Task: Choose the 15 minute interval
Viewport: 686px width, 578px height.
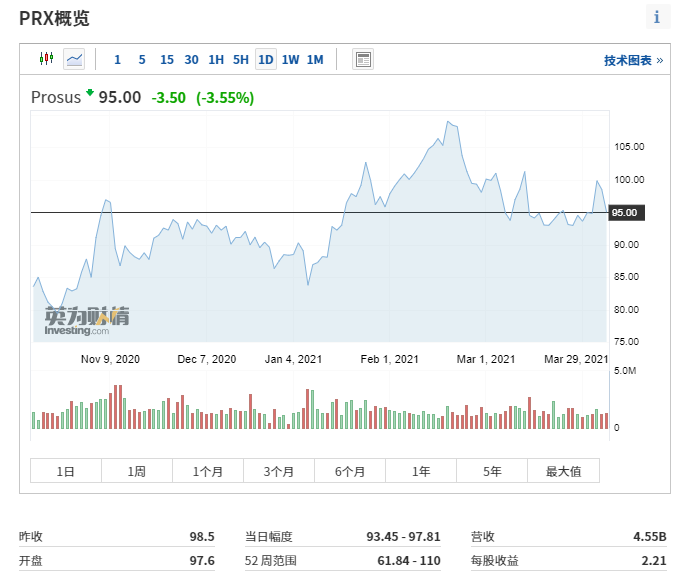Action: tap(166, 60)
